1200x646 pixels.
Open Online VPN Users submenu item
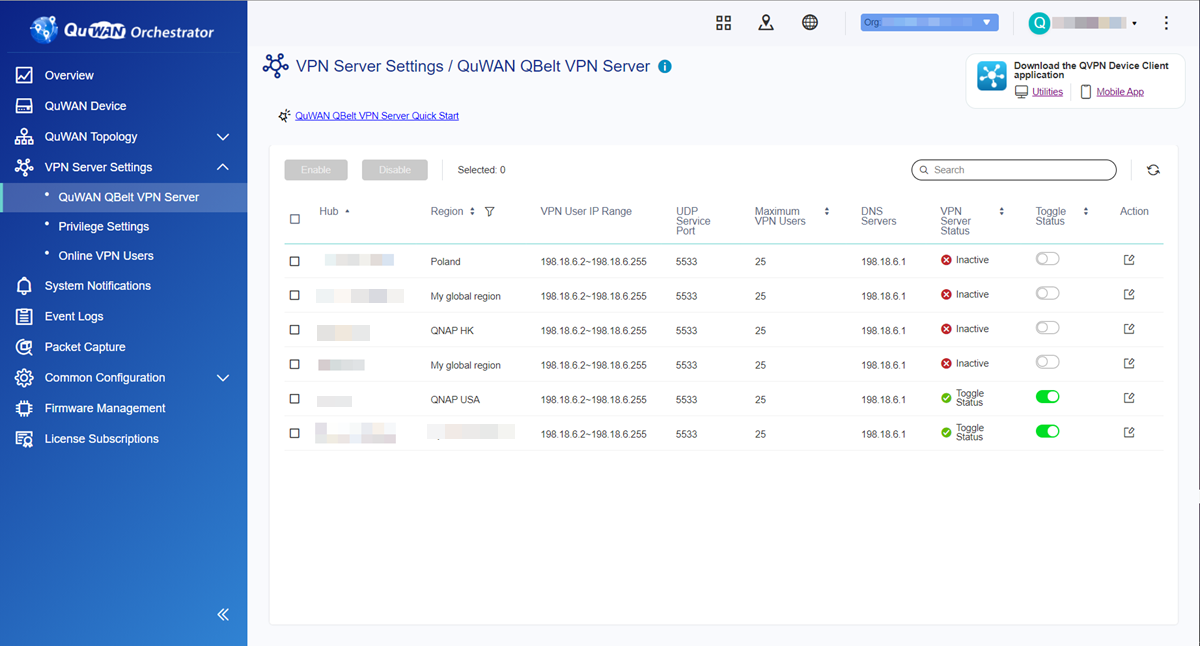pyautogui.click(x=106, y=256)
